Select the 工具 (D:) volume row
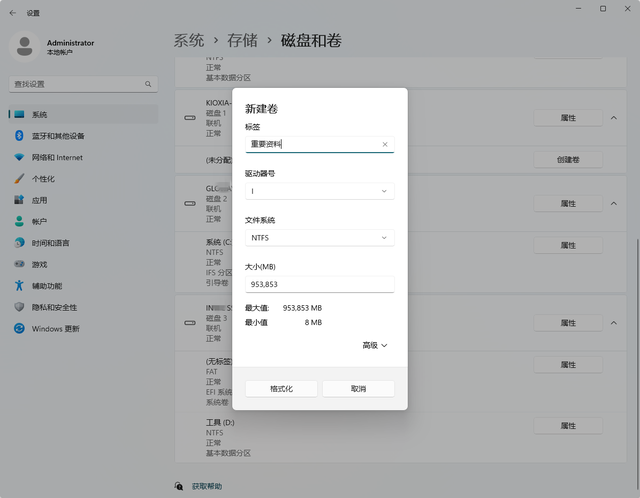 click(400, 438)
